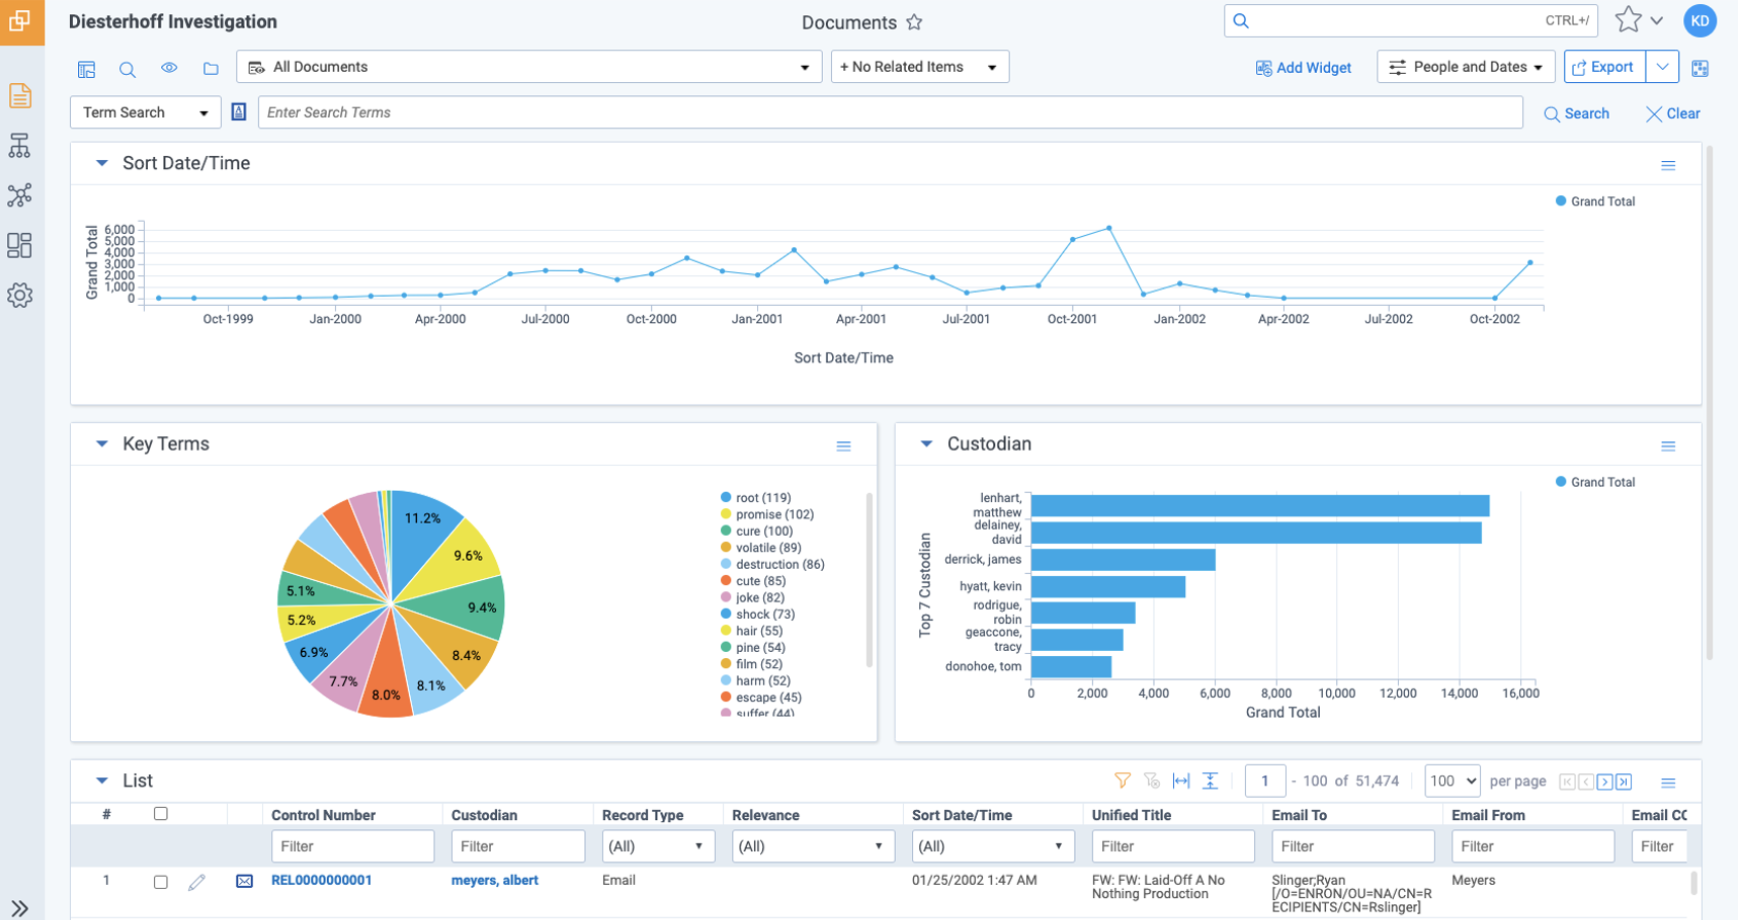Click the Add Widget button

click(1304, 68)
